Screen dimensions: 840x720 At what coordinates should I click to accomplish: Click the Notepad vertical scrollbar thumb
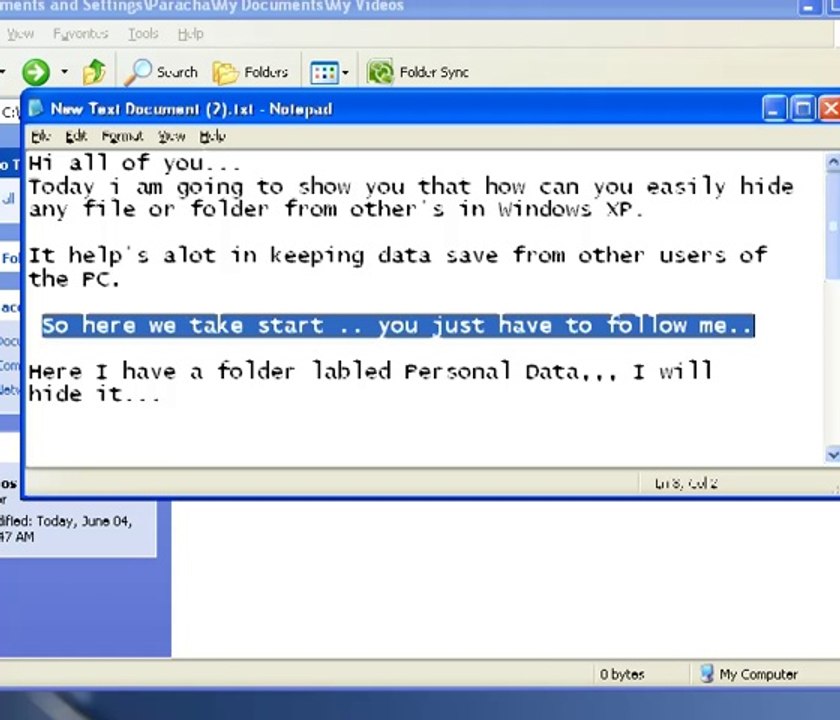coord(832,226)
